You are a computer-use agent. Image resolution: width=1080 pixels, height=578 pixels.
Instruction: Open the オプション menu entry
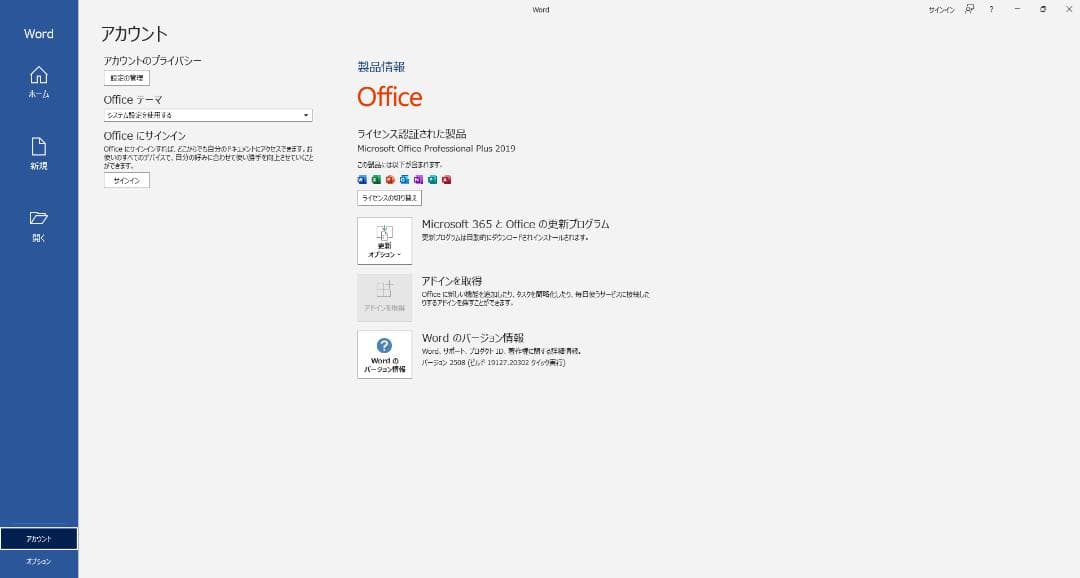click(40, 561)
